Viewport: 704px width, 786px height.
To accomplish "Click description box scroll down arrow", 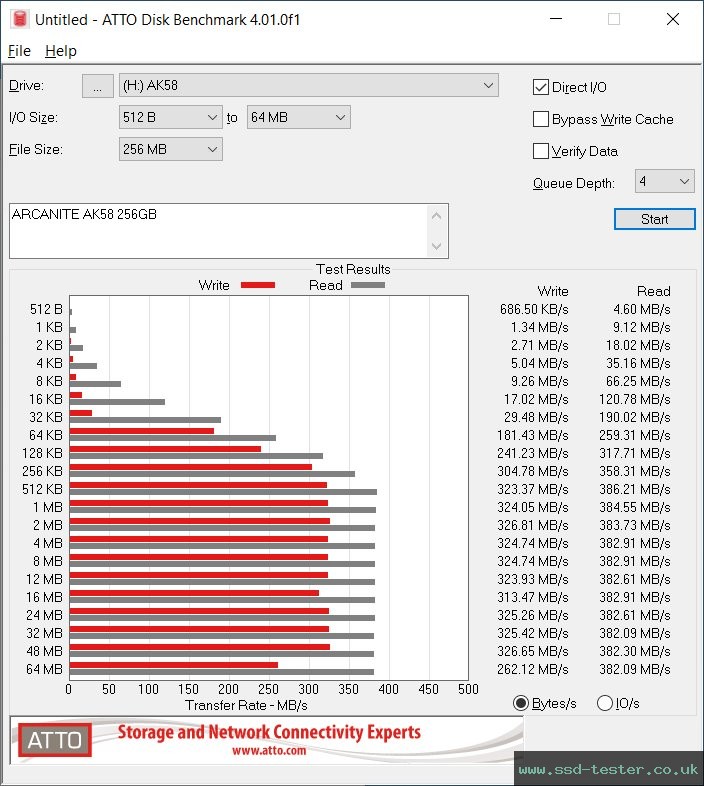I will point(436,246).
